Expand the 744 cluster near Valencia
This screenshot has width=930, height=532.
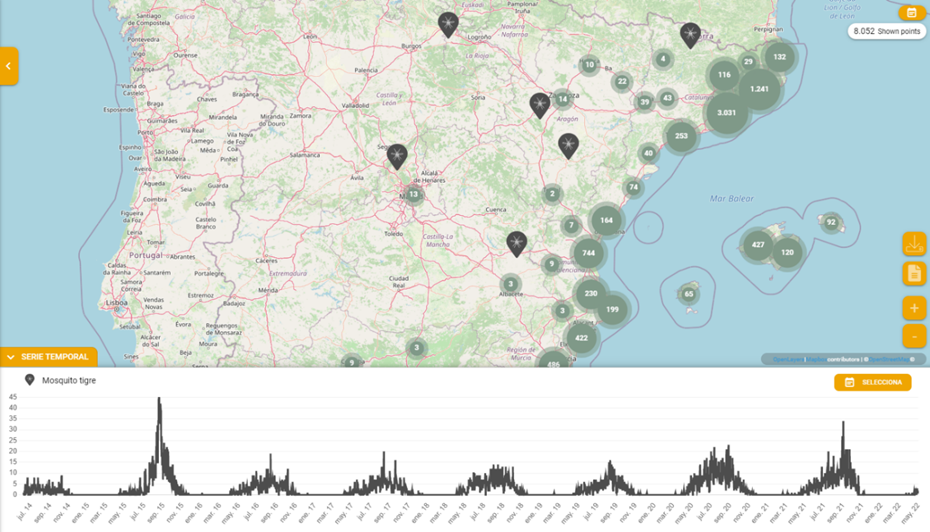(x=588, y=254)
